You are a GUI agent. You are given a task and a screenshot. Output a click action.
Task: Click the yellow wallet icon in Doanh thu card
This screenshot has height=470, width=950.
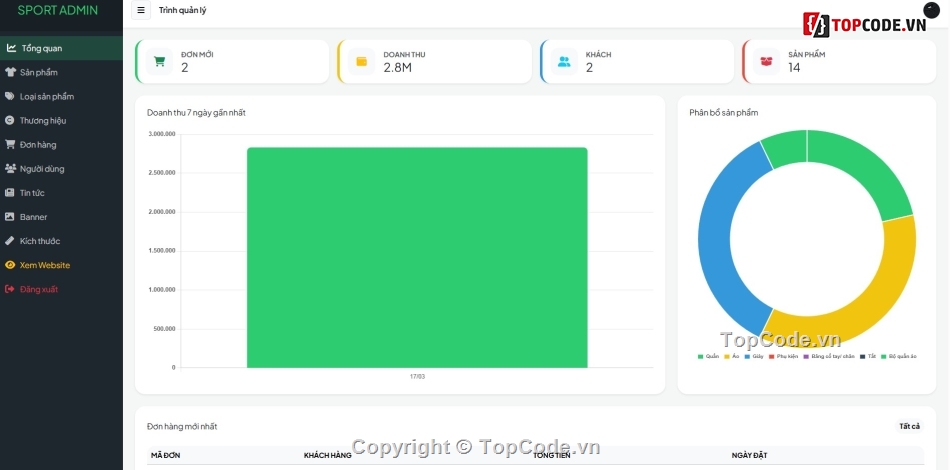point(362,61)
